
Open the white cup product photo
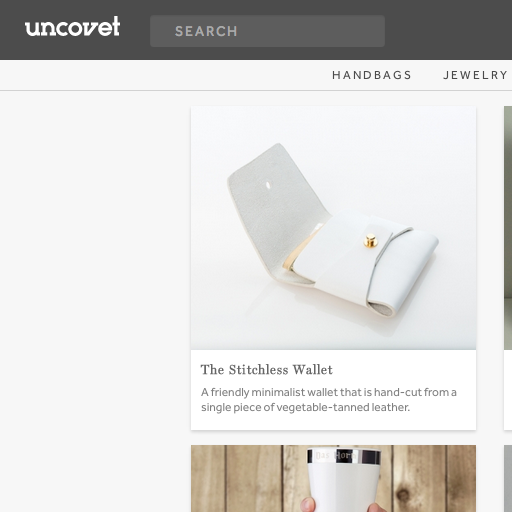333,479
